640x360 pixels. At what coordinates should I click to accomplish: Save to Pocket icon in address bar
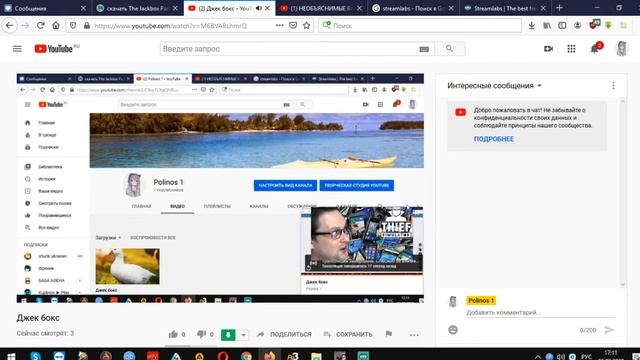293,25
